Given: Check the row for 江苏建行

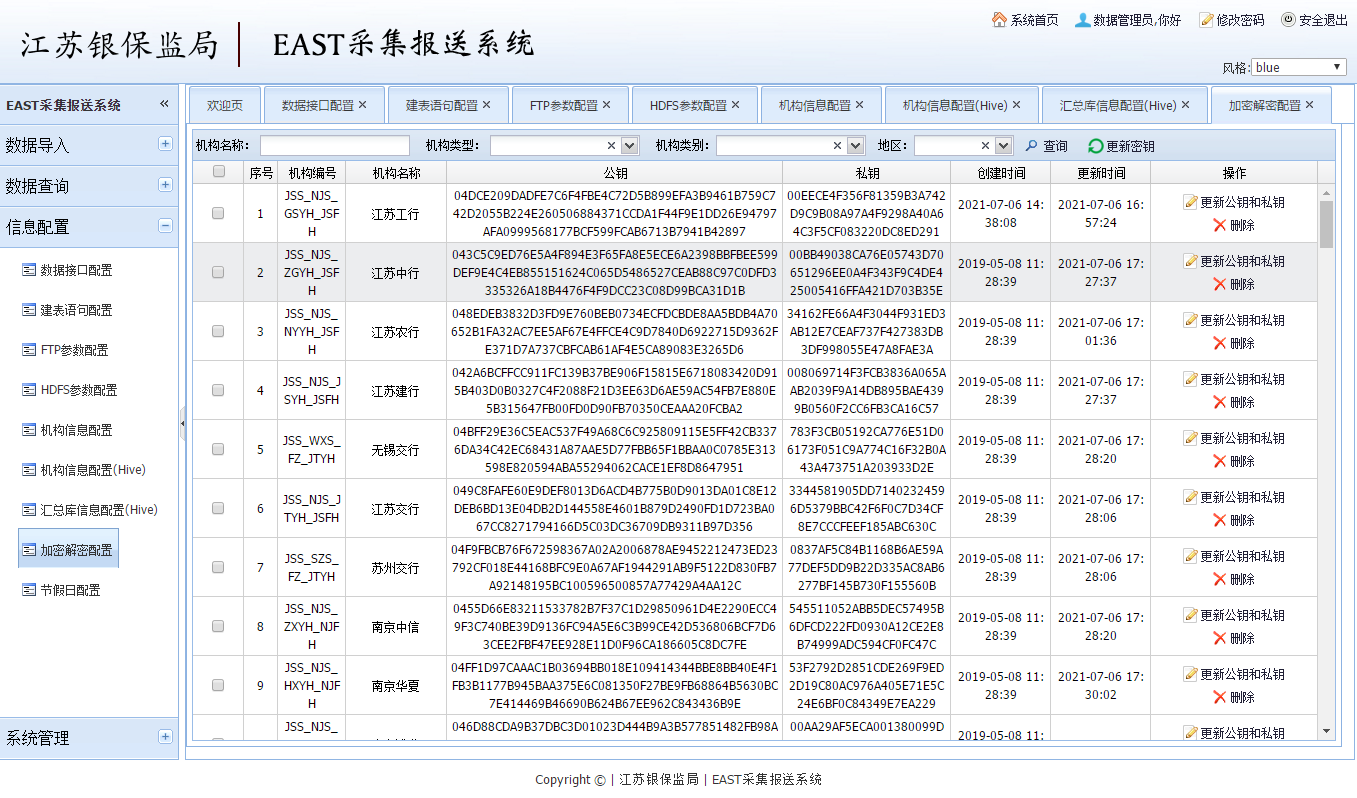Looking at the screenshot, I should coord(218,390).
